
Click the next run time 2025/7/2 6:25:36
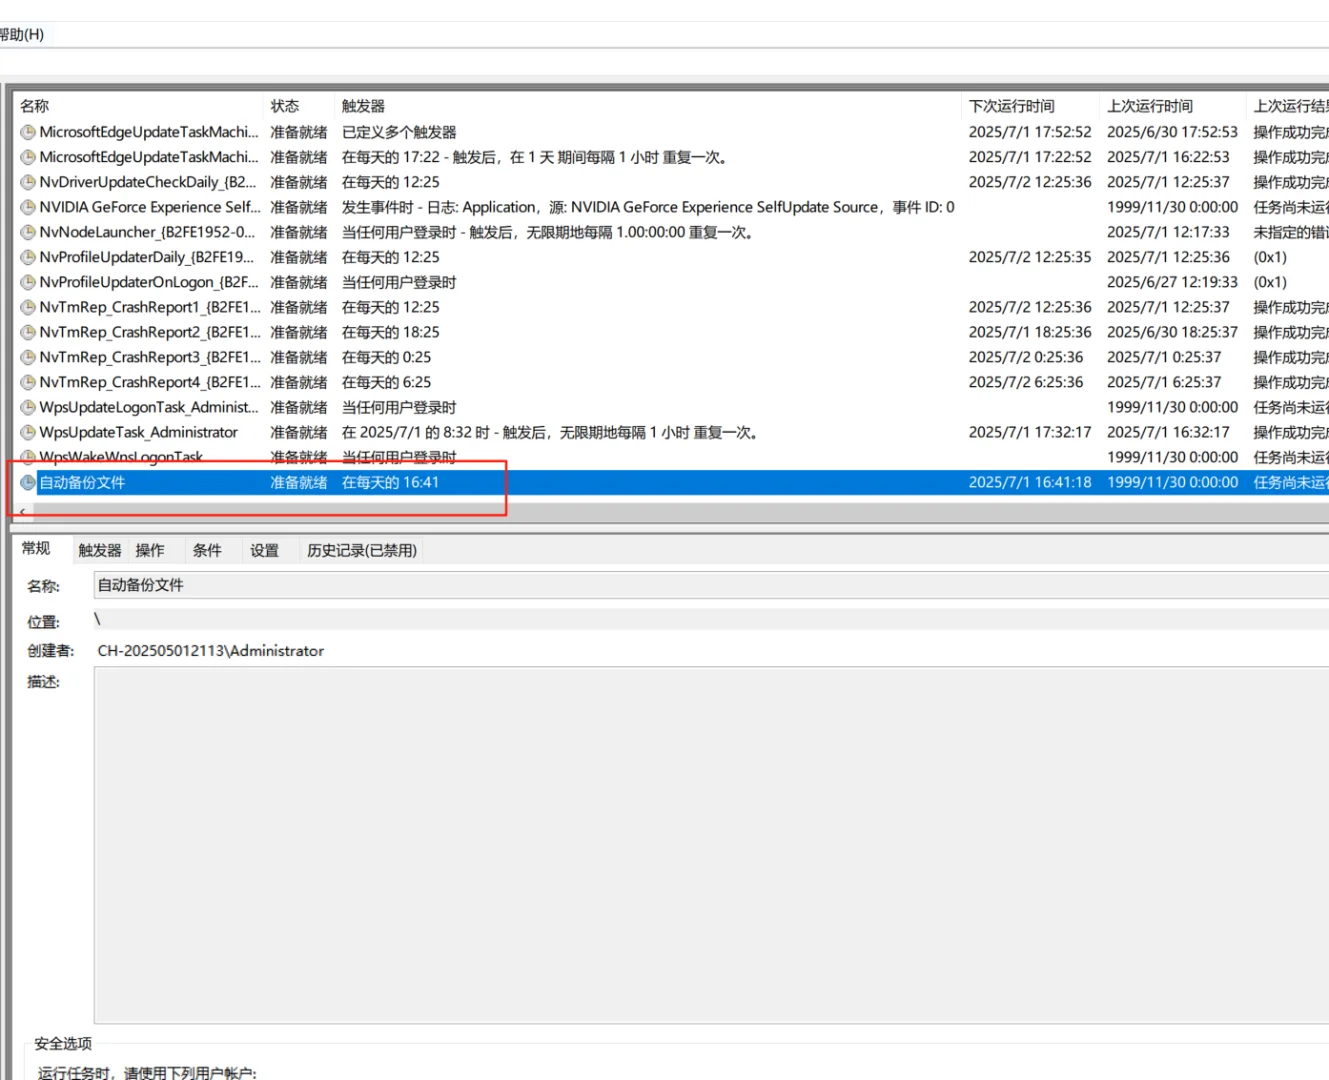point(1026,382)
